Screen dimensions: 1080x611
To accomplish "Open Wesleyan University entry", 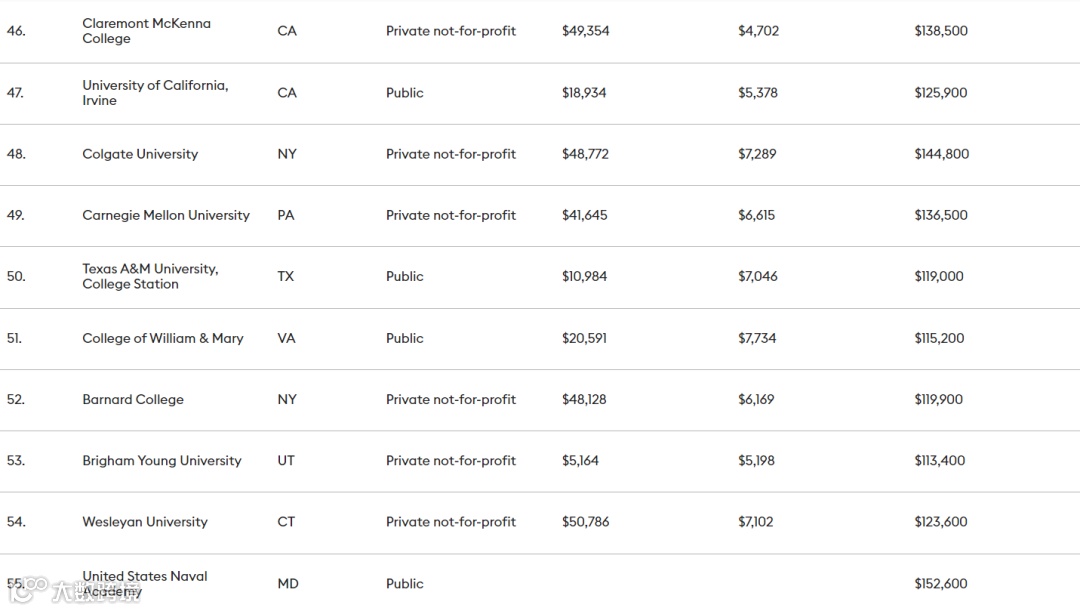I will tap(145, 522).
